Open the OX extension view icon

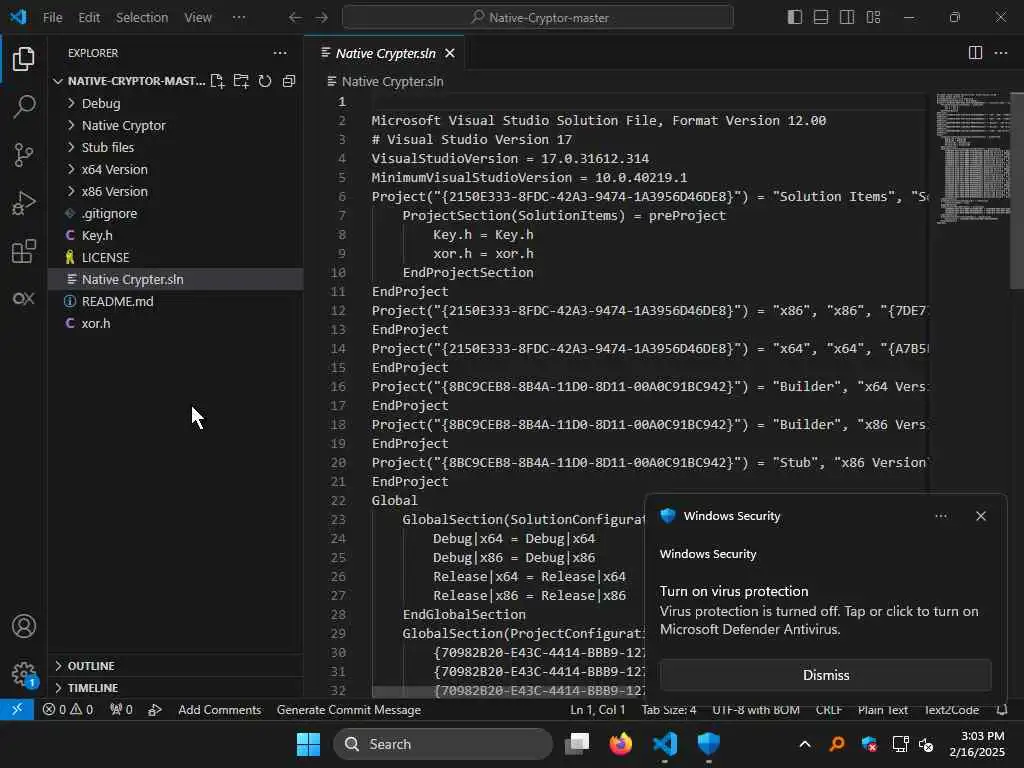[24, 298]
